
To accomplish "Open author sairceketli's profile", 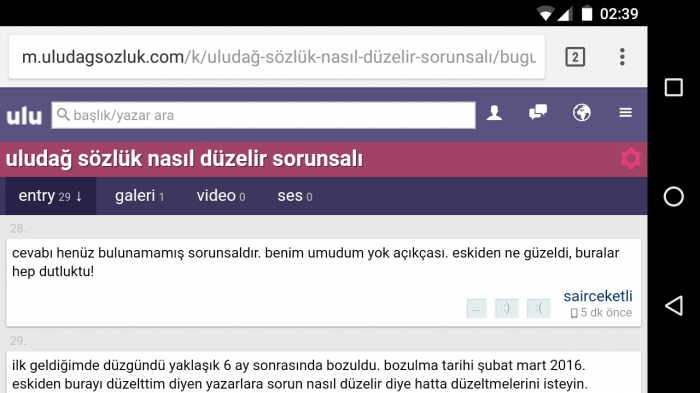I will [598, 296].
